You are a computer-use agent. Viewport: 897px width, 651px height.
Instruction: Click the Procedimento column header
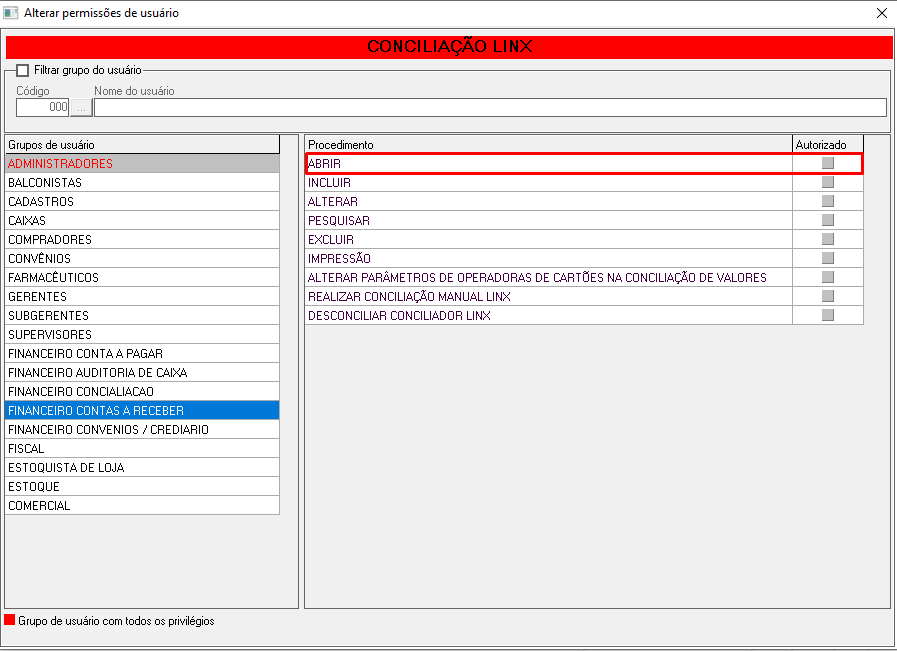pyautogui.click(x=549, y=145)
